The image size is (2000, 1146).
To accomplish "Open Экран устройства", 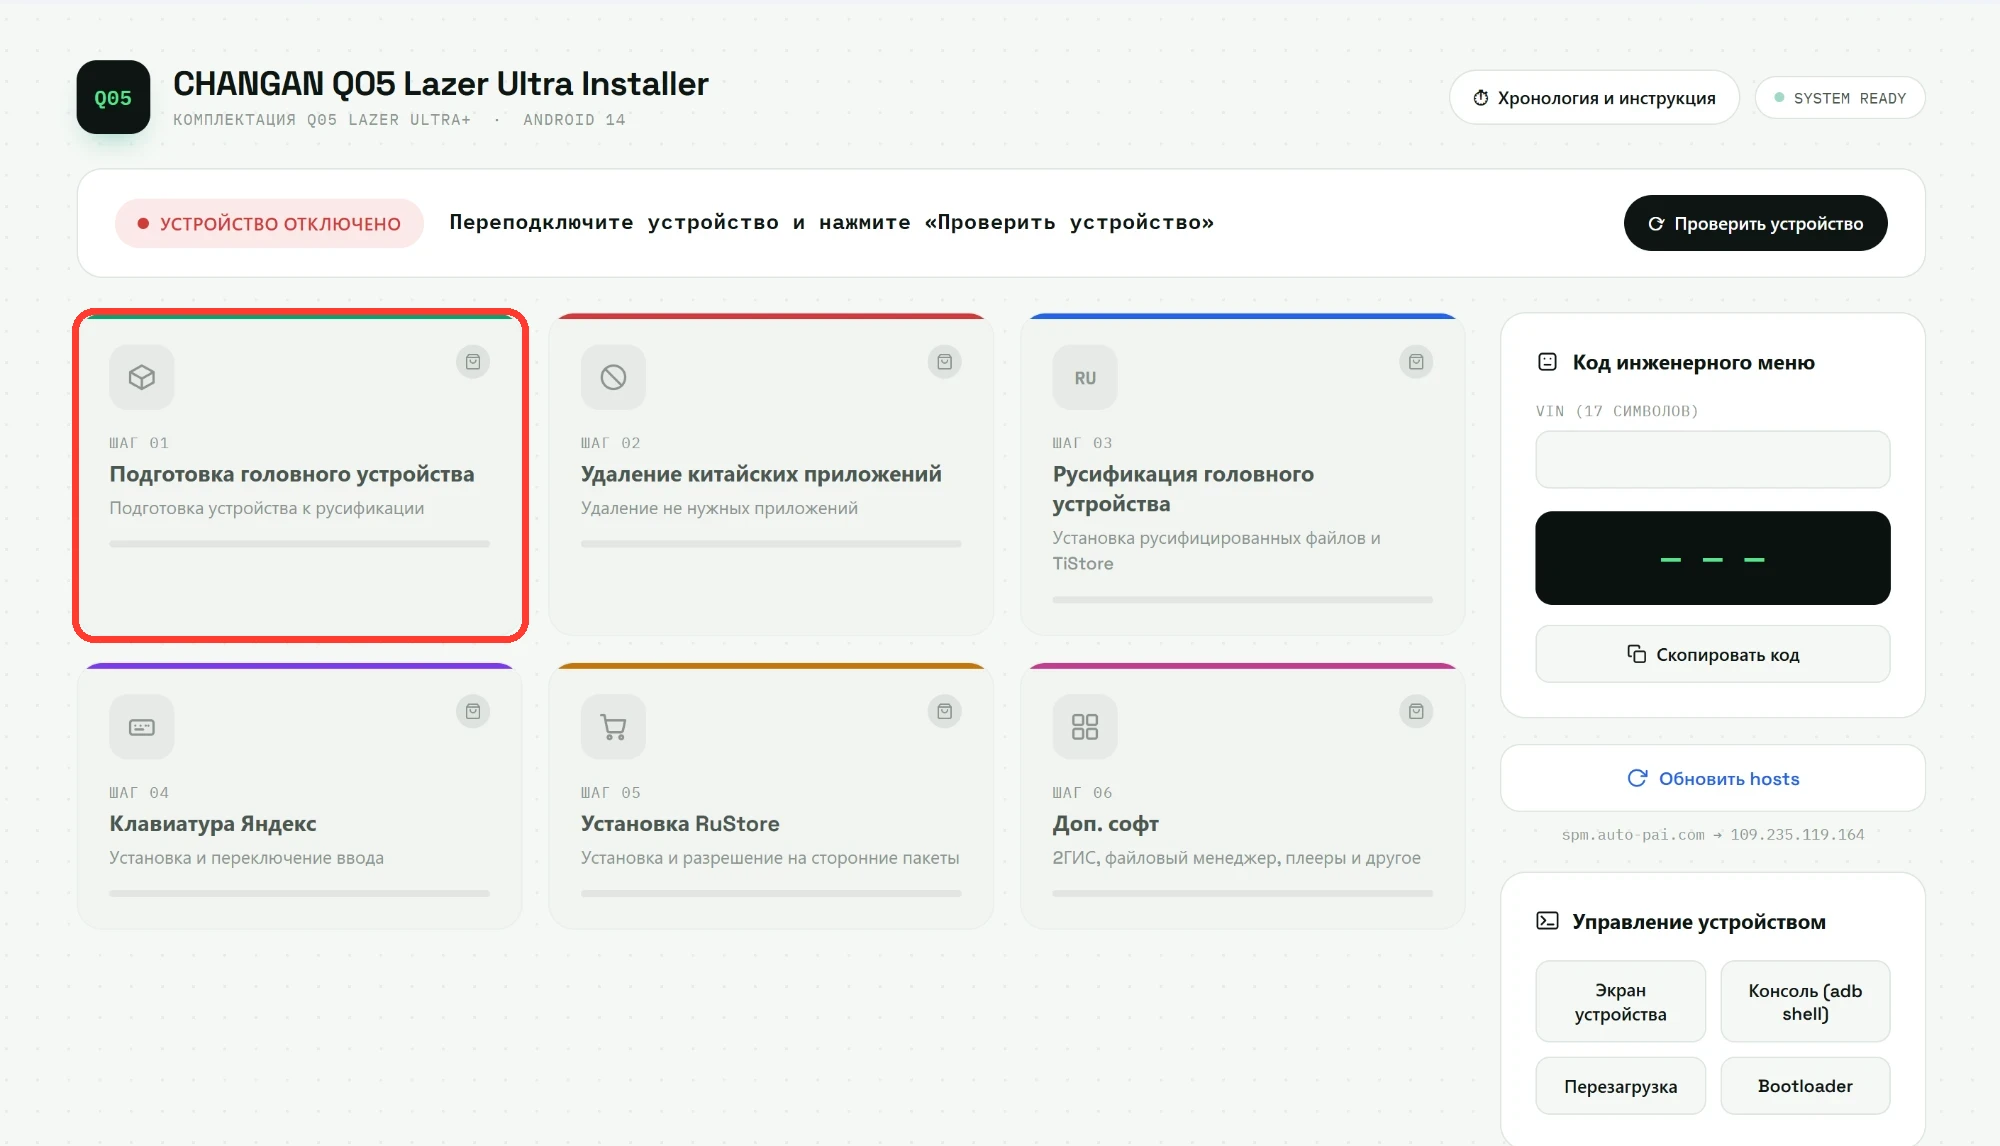I will 1620,1001.
